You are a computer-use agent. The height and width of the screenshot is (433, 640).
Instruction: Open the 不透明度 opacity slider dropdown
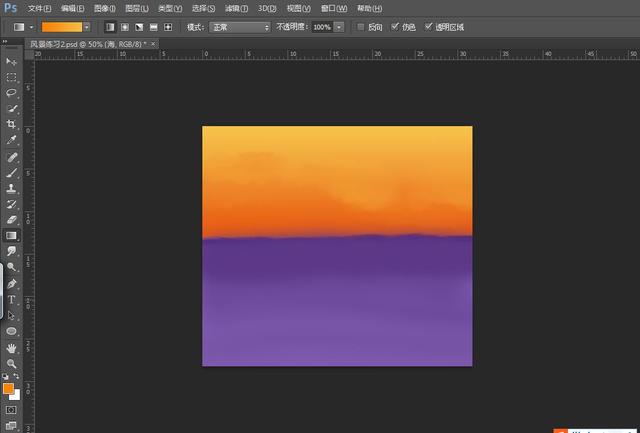coord(340,26)
